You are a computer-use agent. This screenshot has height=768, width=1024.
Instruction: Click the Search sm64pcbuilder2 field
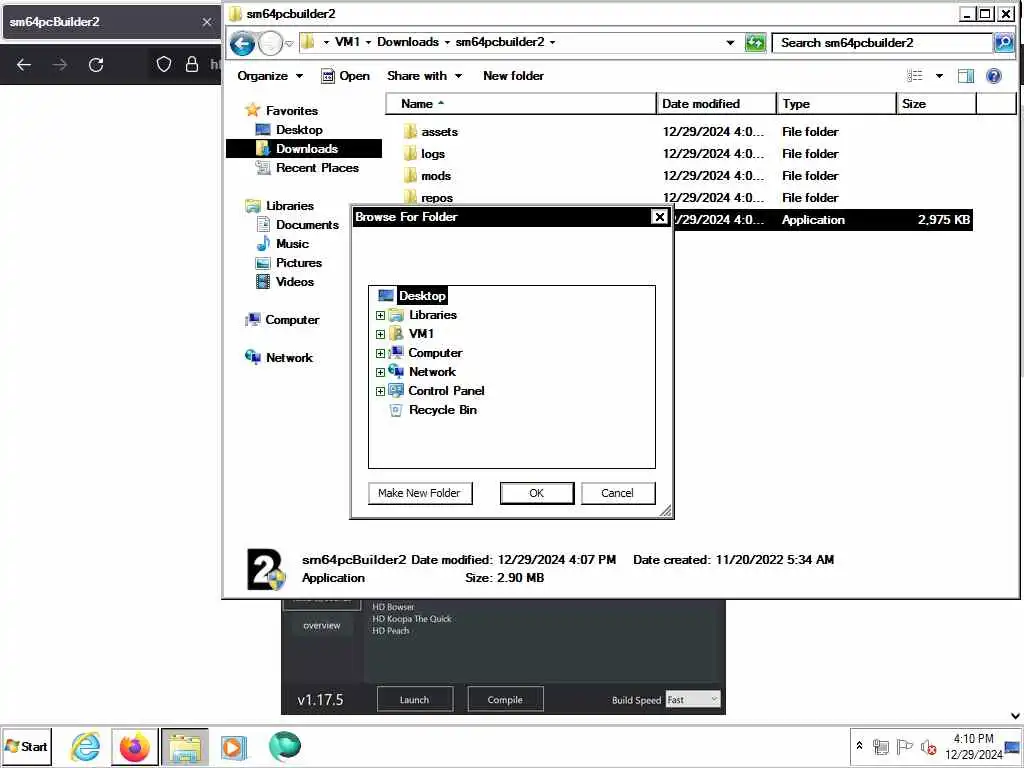pyautogui.click(x=882, y=43)
